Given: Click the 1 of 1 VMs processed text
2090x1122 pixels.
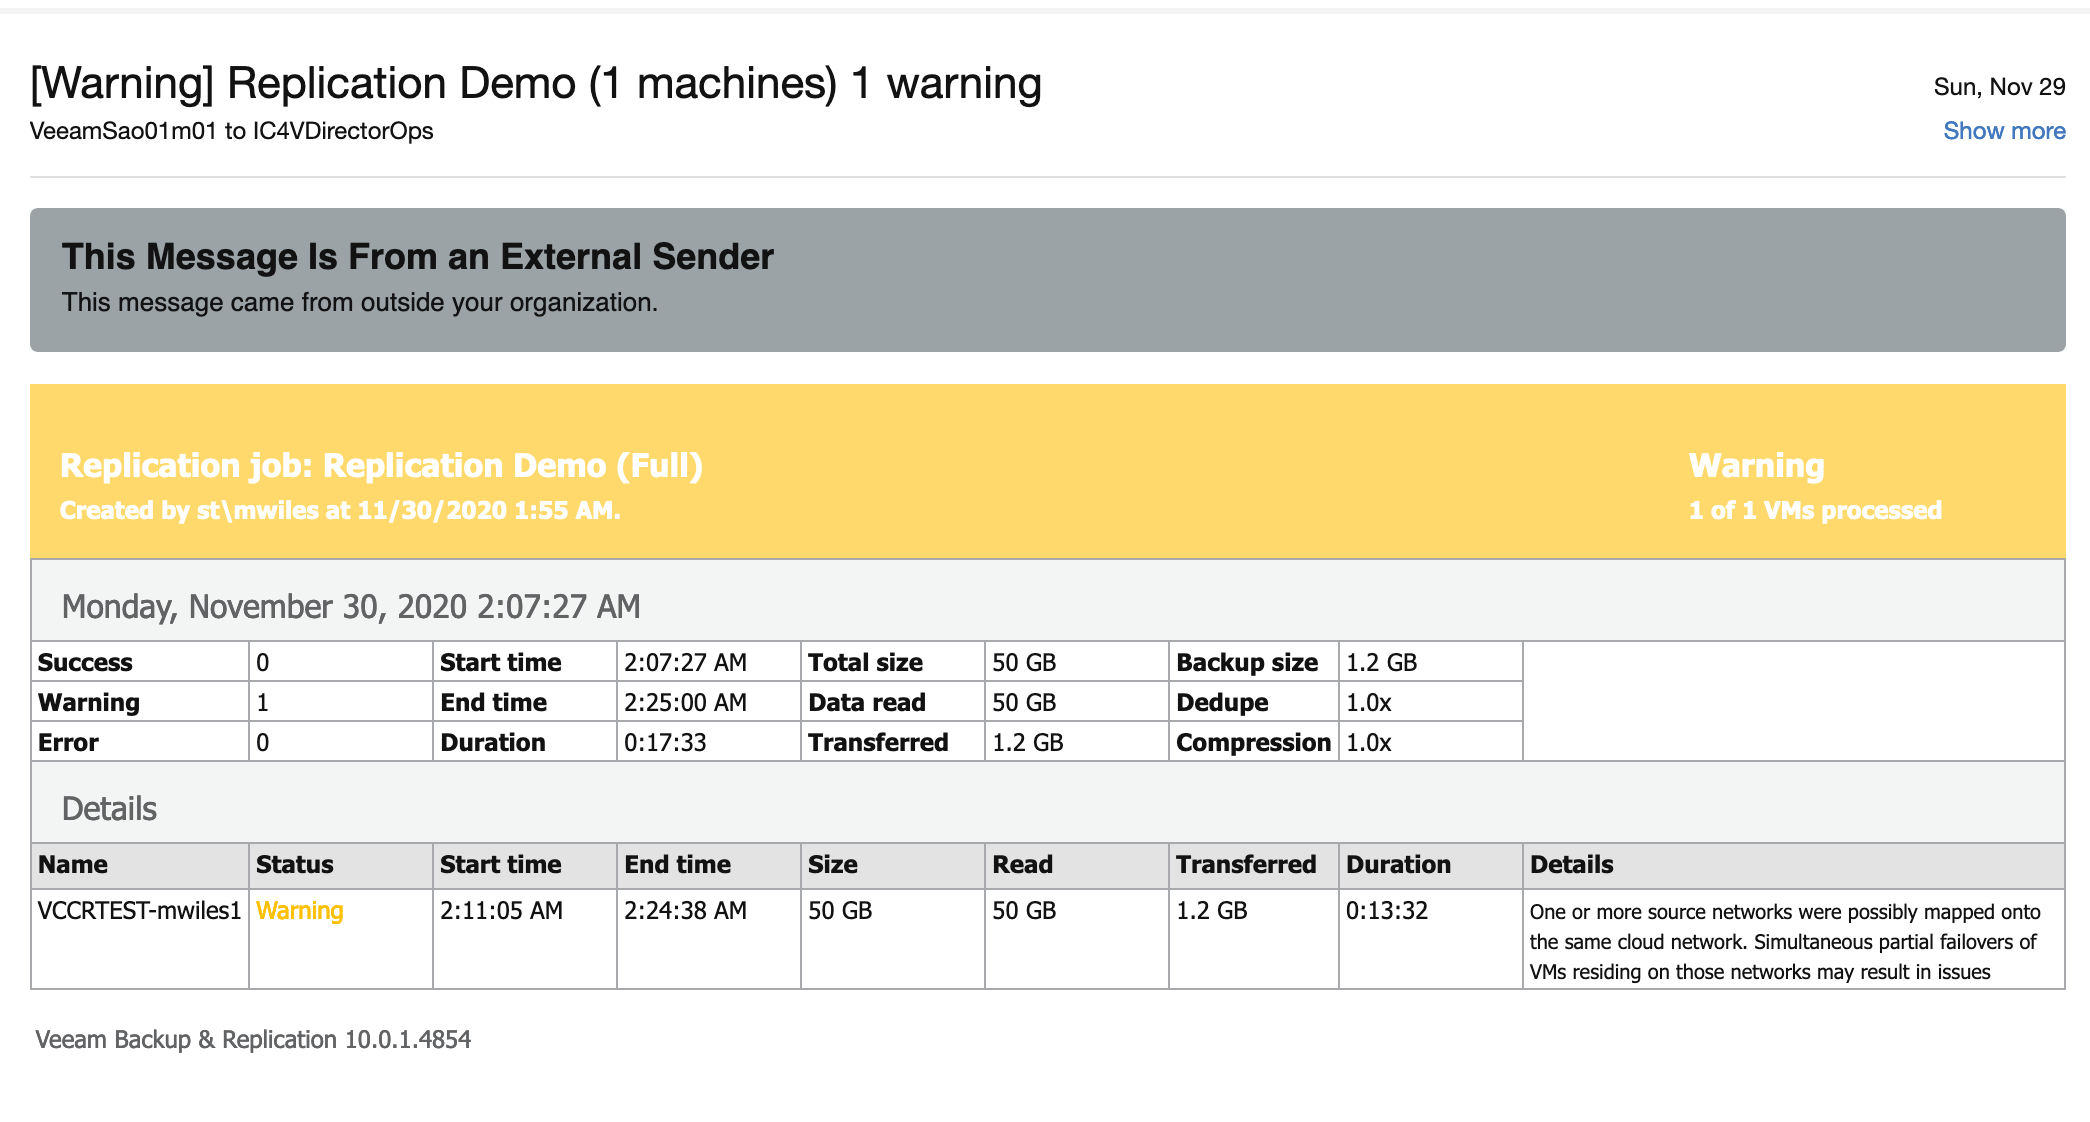Looking at the screenshot, I should [x=1814, y=510].
